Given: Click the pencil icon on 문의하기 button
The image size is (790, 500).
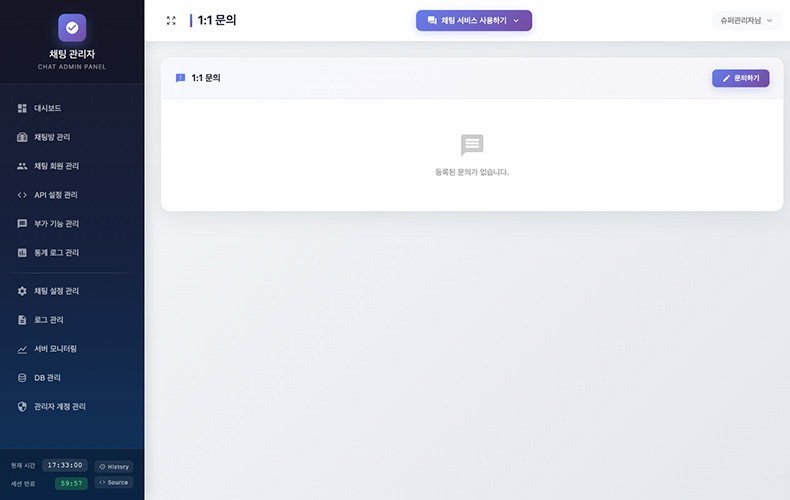Looking at the screenshot, I should point(726,79).
